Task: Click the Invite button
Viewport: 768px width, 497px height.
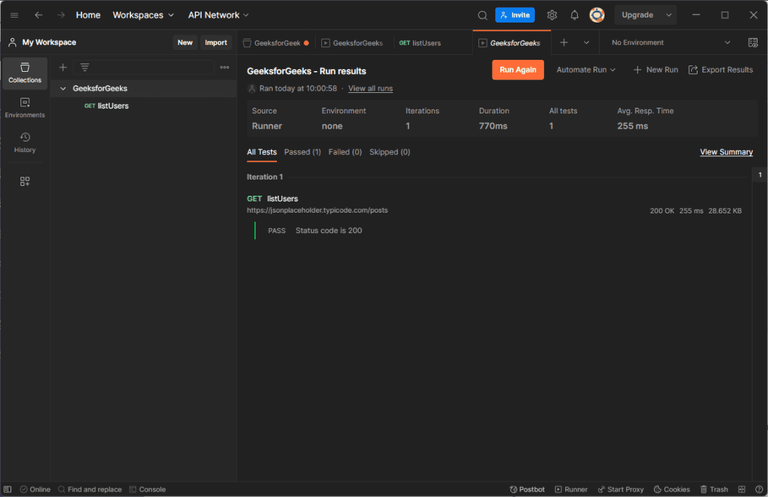Action: coord(515,15)
